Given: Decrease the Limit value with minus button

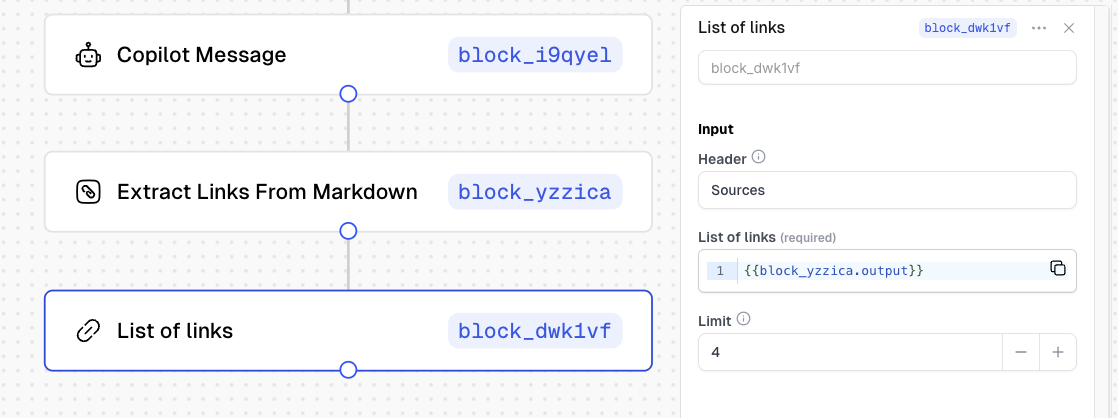Looking at the screenshot, I should pyautogui.click(x=1021, y=352).
